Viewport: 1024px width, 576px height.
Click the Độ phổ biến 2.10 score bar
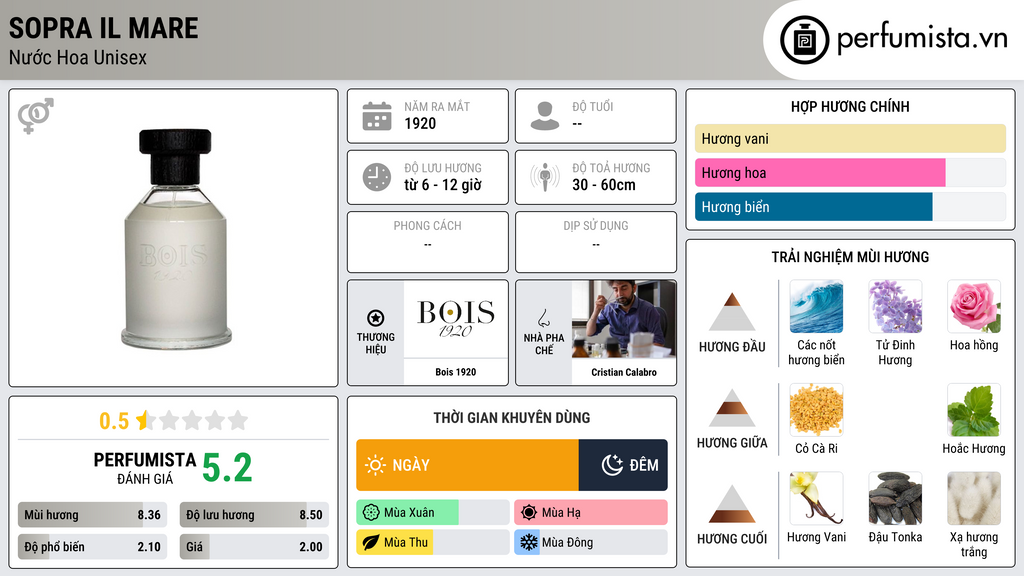[x=93, y=547]
